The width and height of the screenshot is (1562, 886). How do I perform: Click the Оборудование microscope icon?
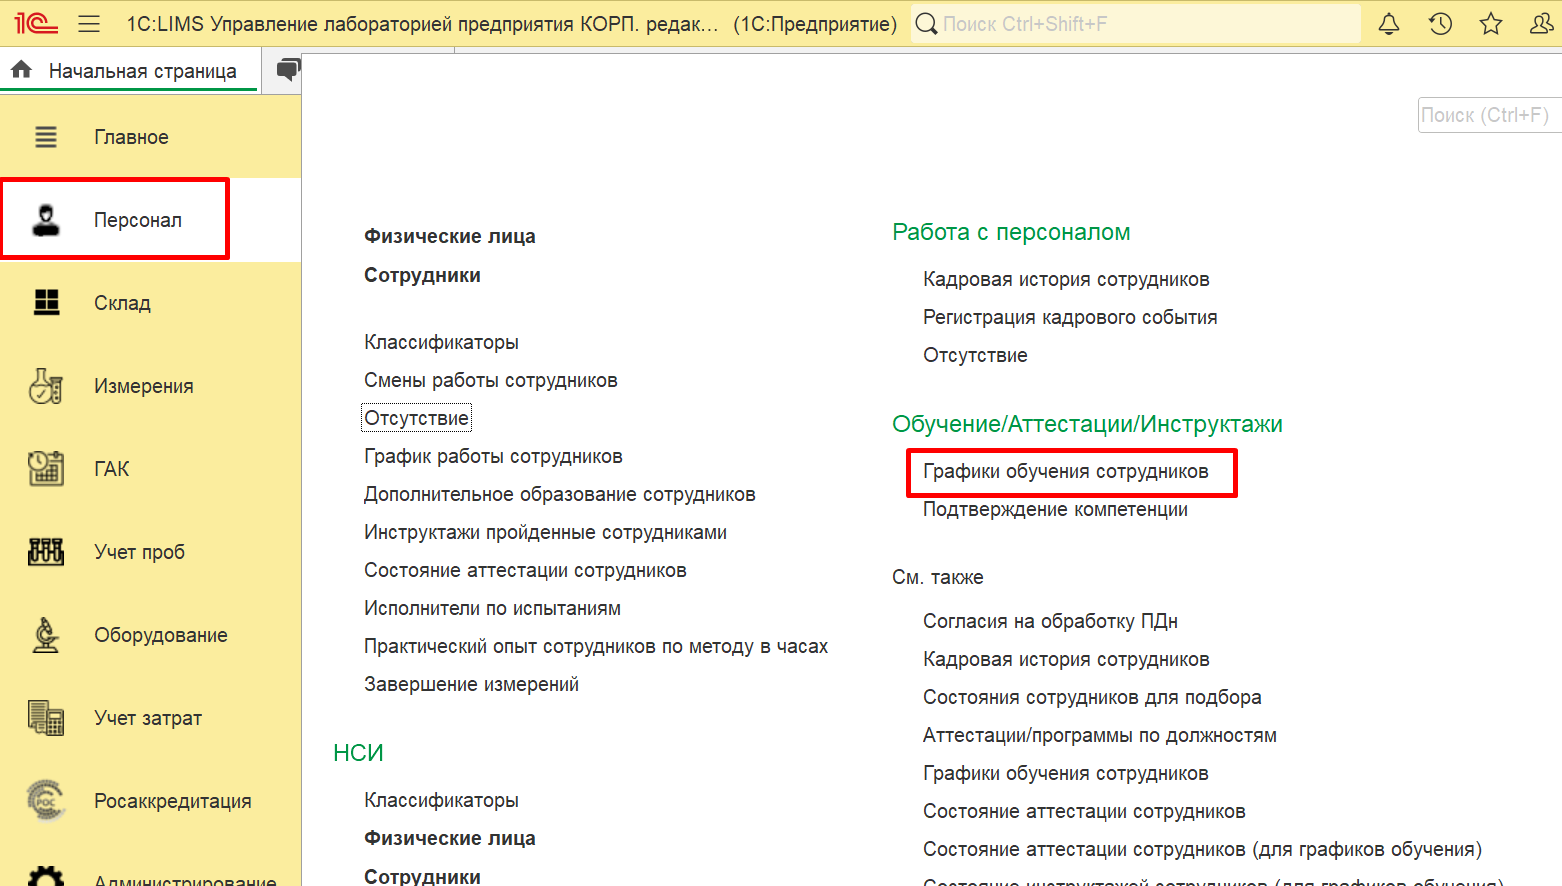tap(46, 635)
